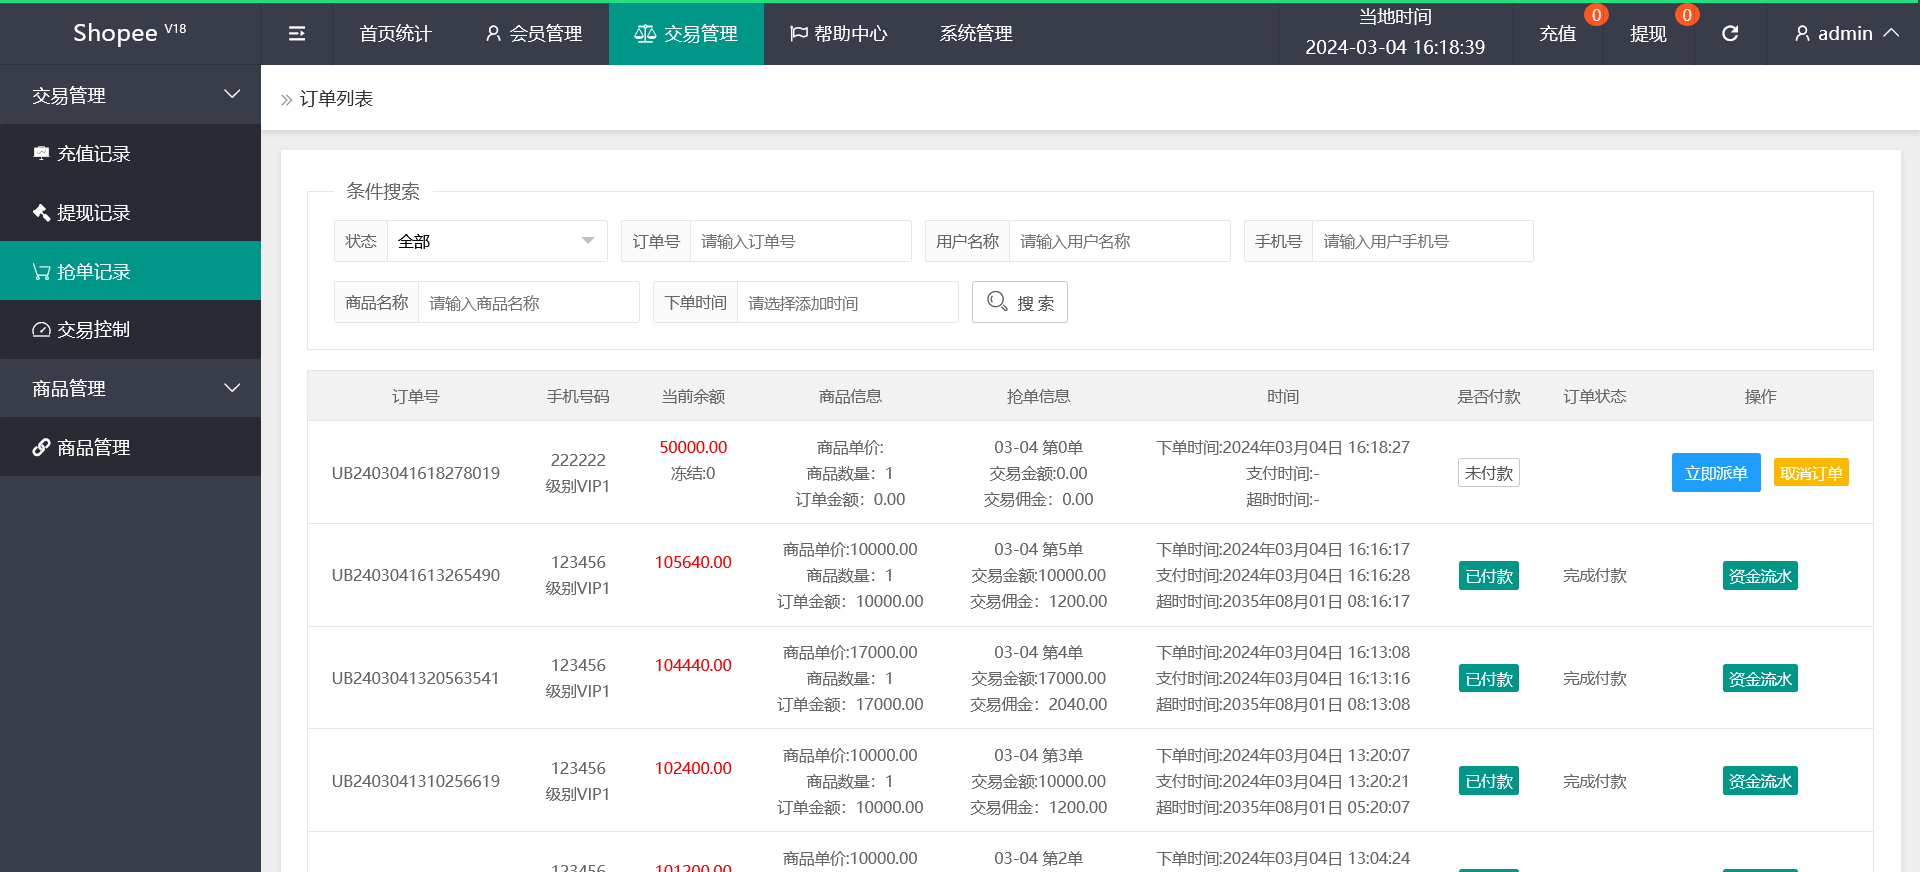The width and height of the screenshot is (1920, 872).
Task: Click the hamburger menu collapse icon
Action: click(297, 34)
